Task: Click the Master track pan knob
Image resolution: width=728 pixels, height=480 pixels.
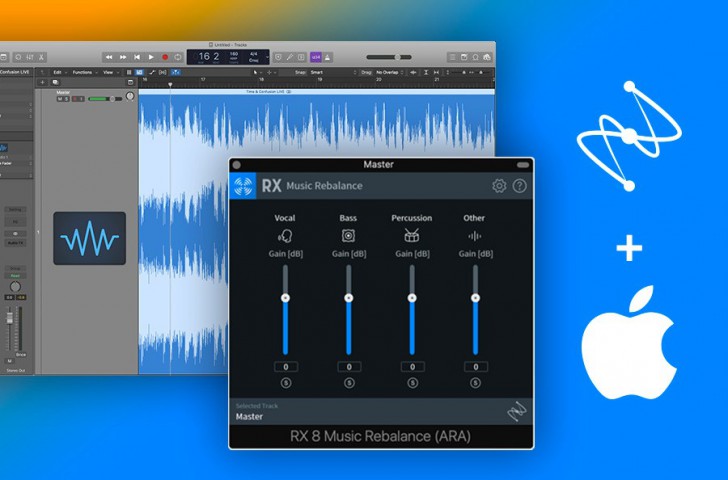Action: (130, 96)
